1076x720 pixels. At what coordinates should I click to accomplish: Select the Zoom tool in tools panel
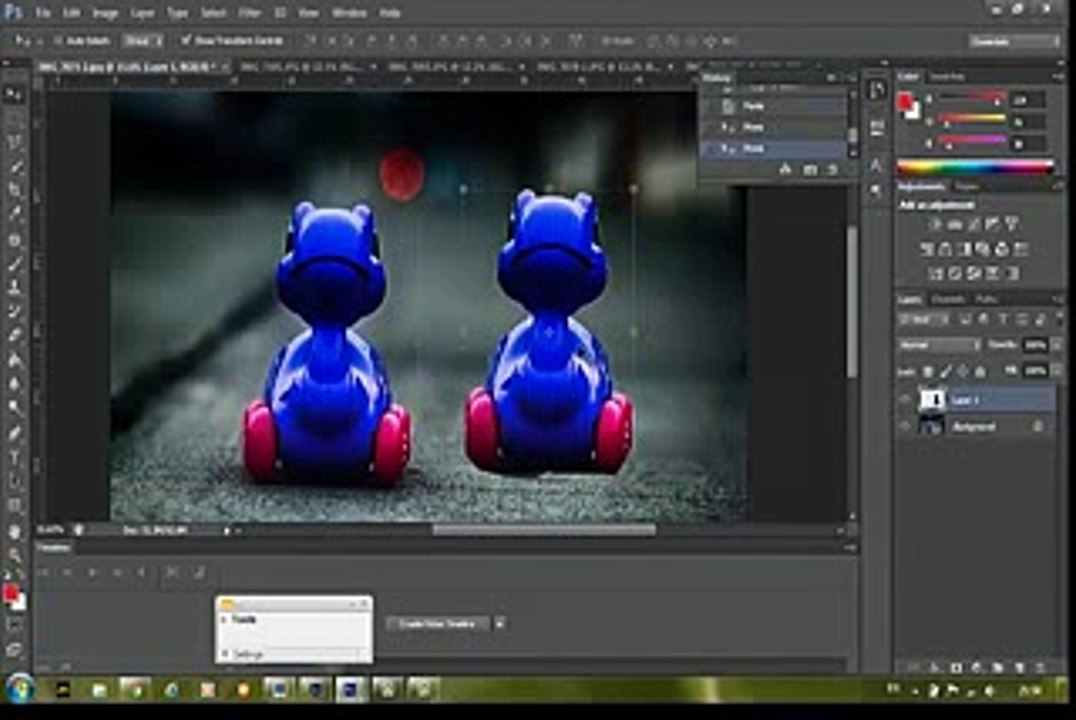pyautogui.click(x=14, y=555)
